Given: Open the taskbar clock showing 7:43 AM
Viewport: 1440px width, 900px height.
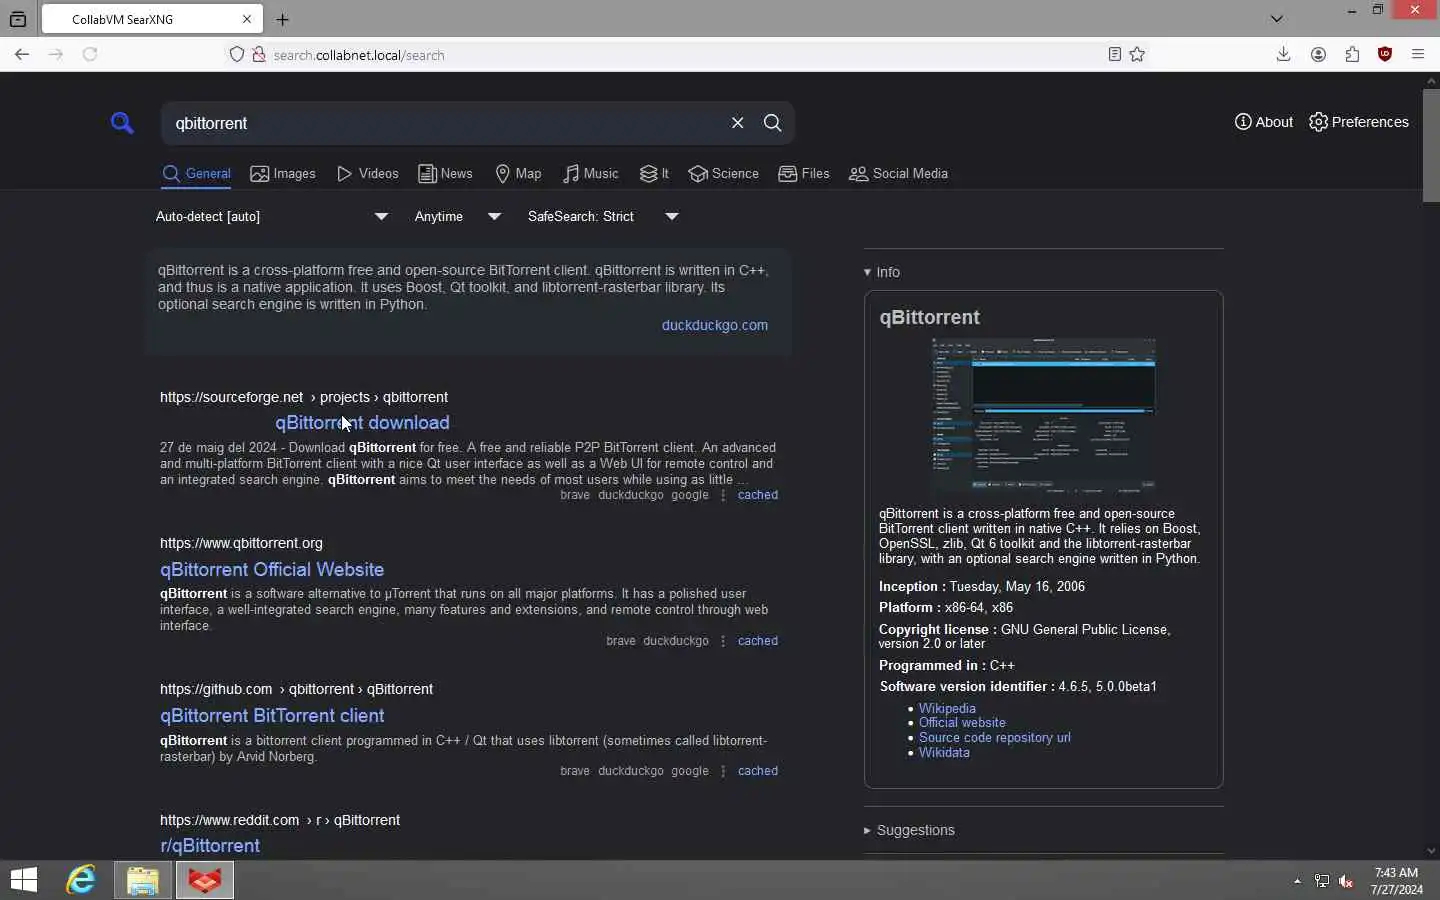Looking at the screenshot, I should coord(1397,881).
